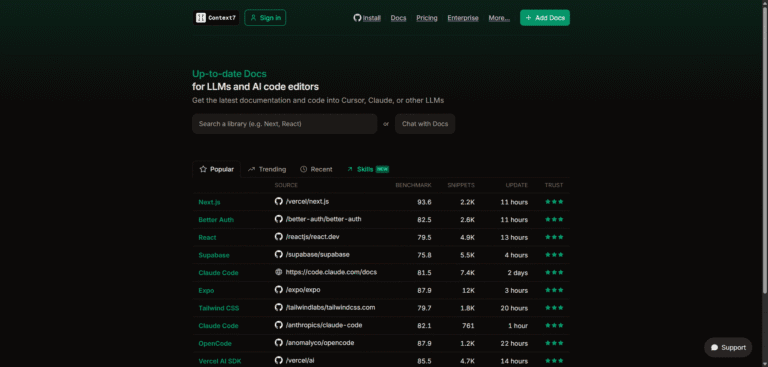The height and width of the screenshot is (367, 768).
Task: Click the /supabase/supabase source text
Action: point(317,254)
